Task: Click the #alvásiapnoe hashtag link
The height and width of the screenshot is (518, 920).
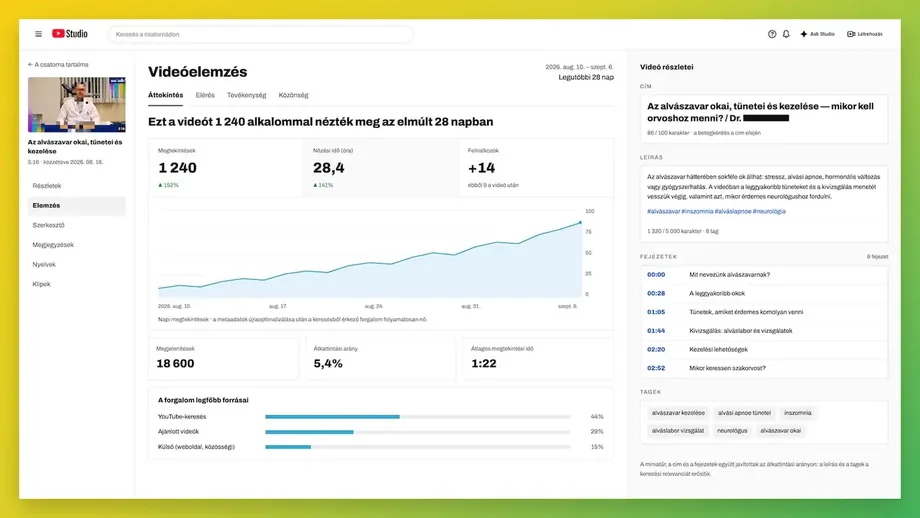Action: tap(733, 211)
